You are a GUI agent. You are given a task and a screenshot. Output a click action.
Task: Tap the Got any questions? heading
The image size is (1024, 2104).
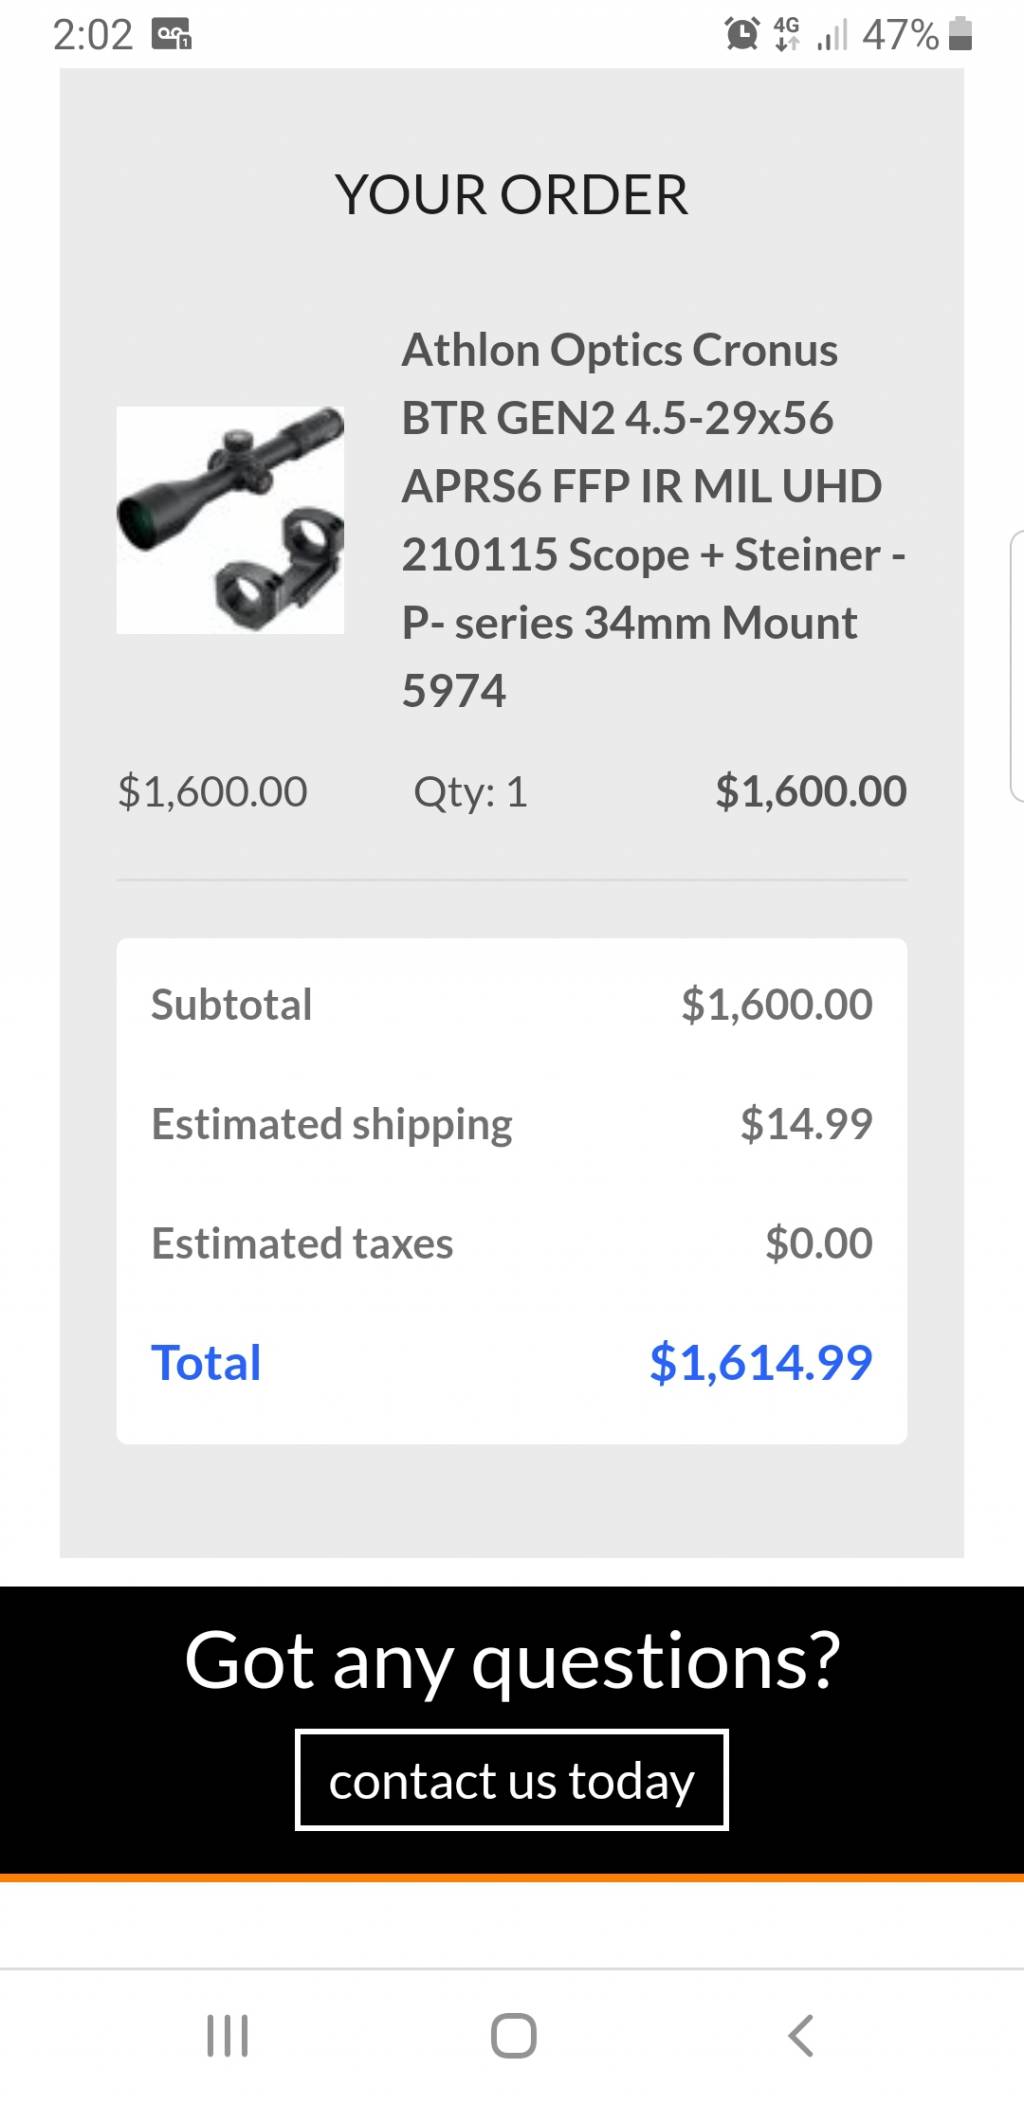[512, 1661]
